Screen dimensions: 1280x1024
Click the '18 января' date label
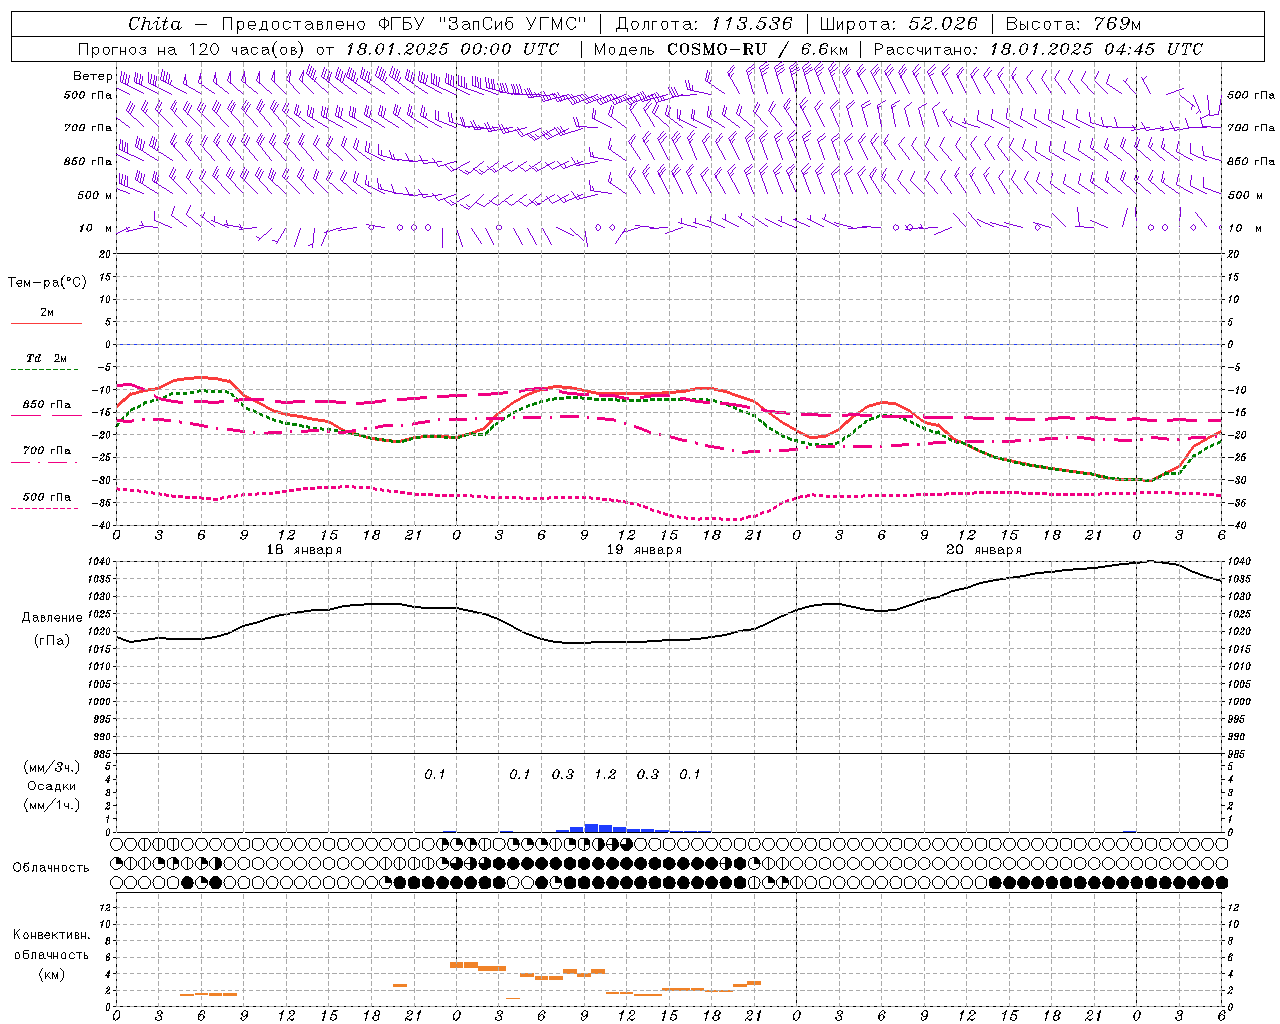click(304, 550)
